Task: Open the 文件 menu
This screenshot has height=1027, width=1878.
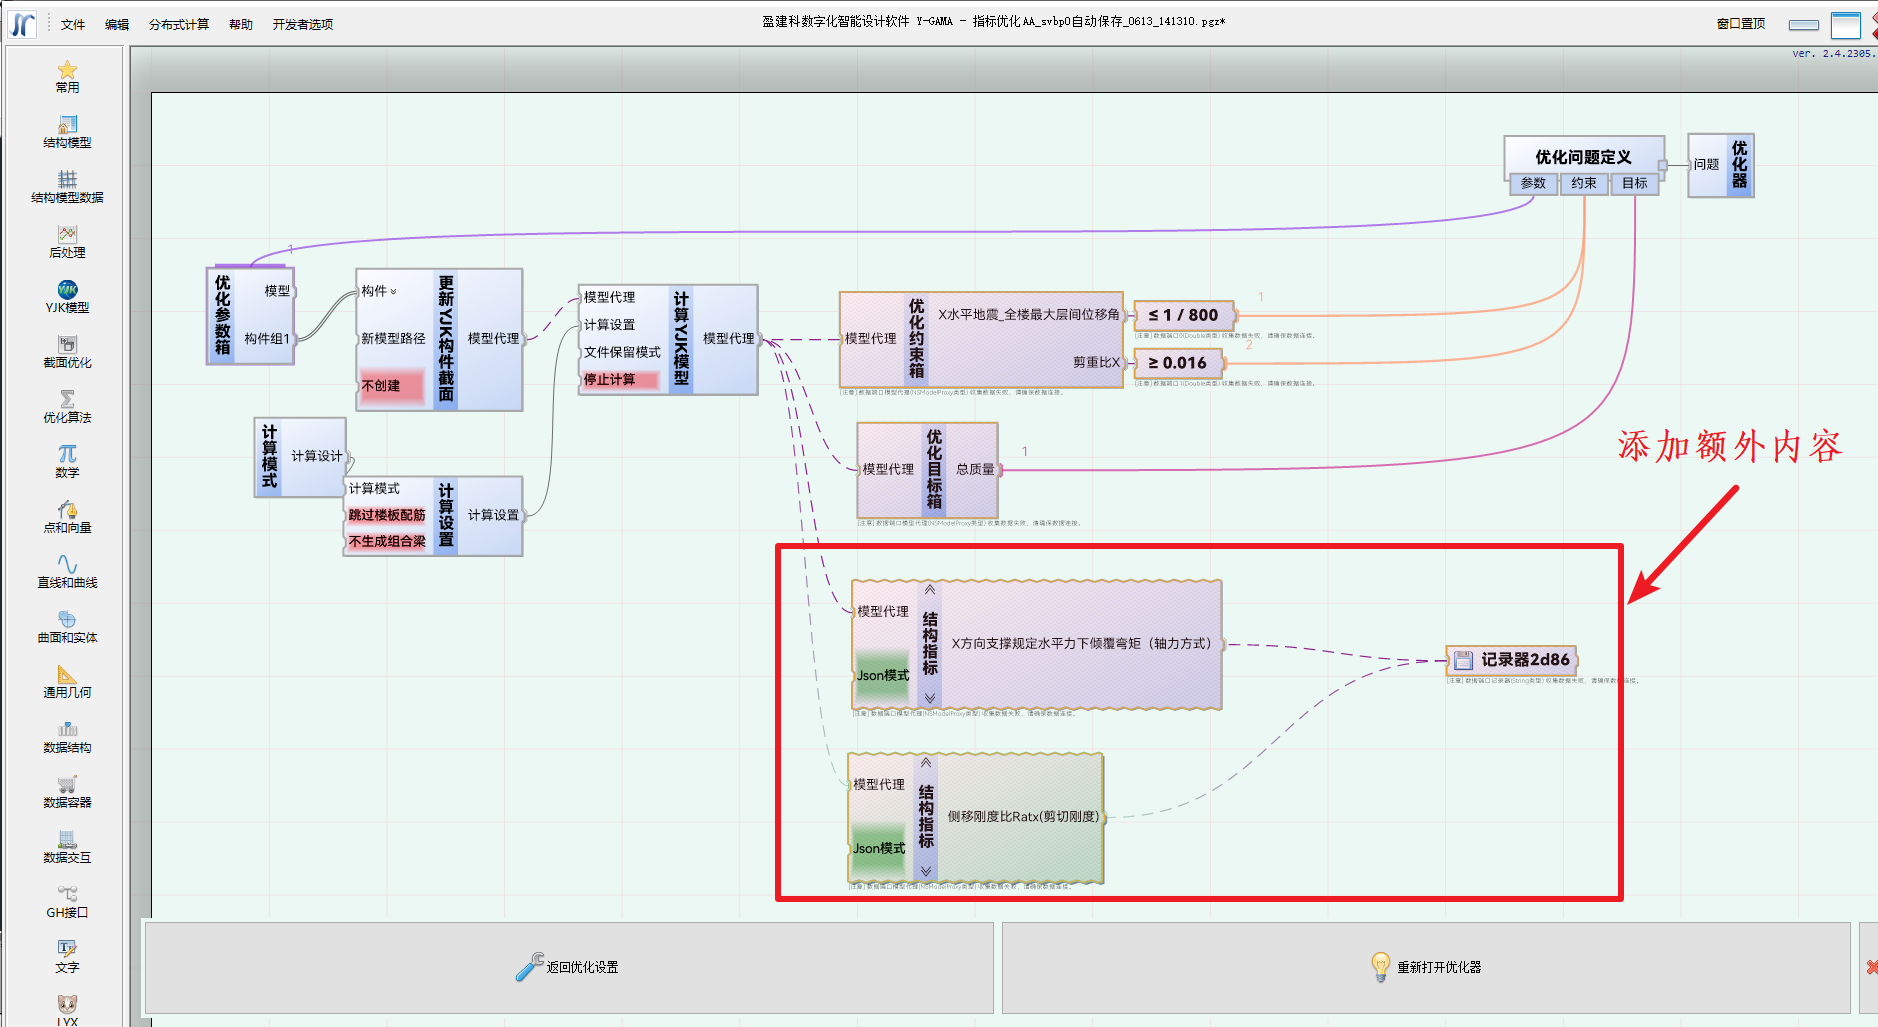Action: (73, 24)
